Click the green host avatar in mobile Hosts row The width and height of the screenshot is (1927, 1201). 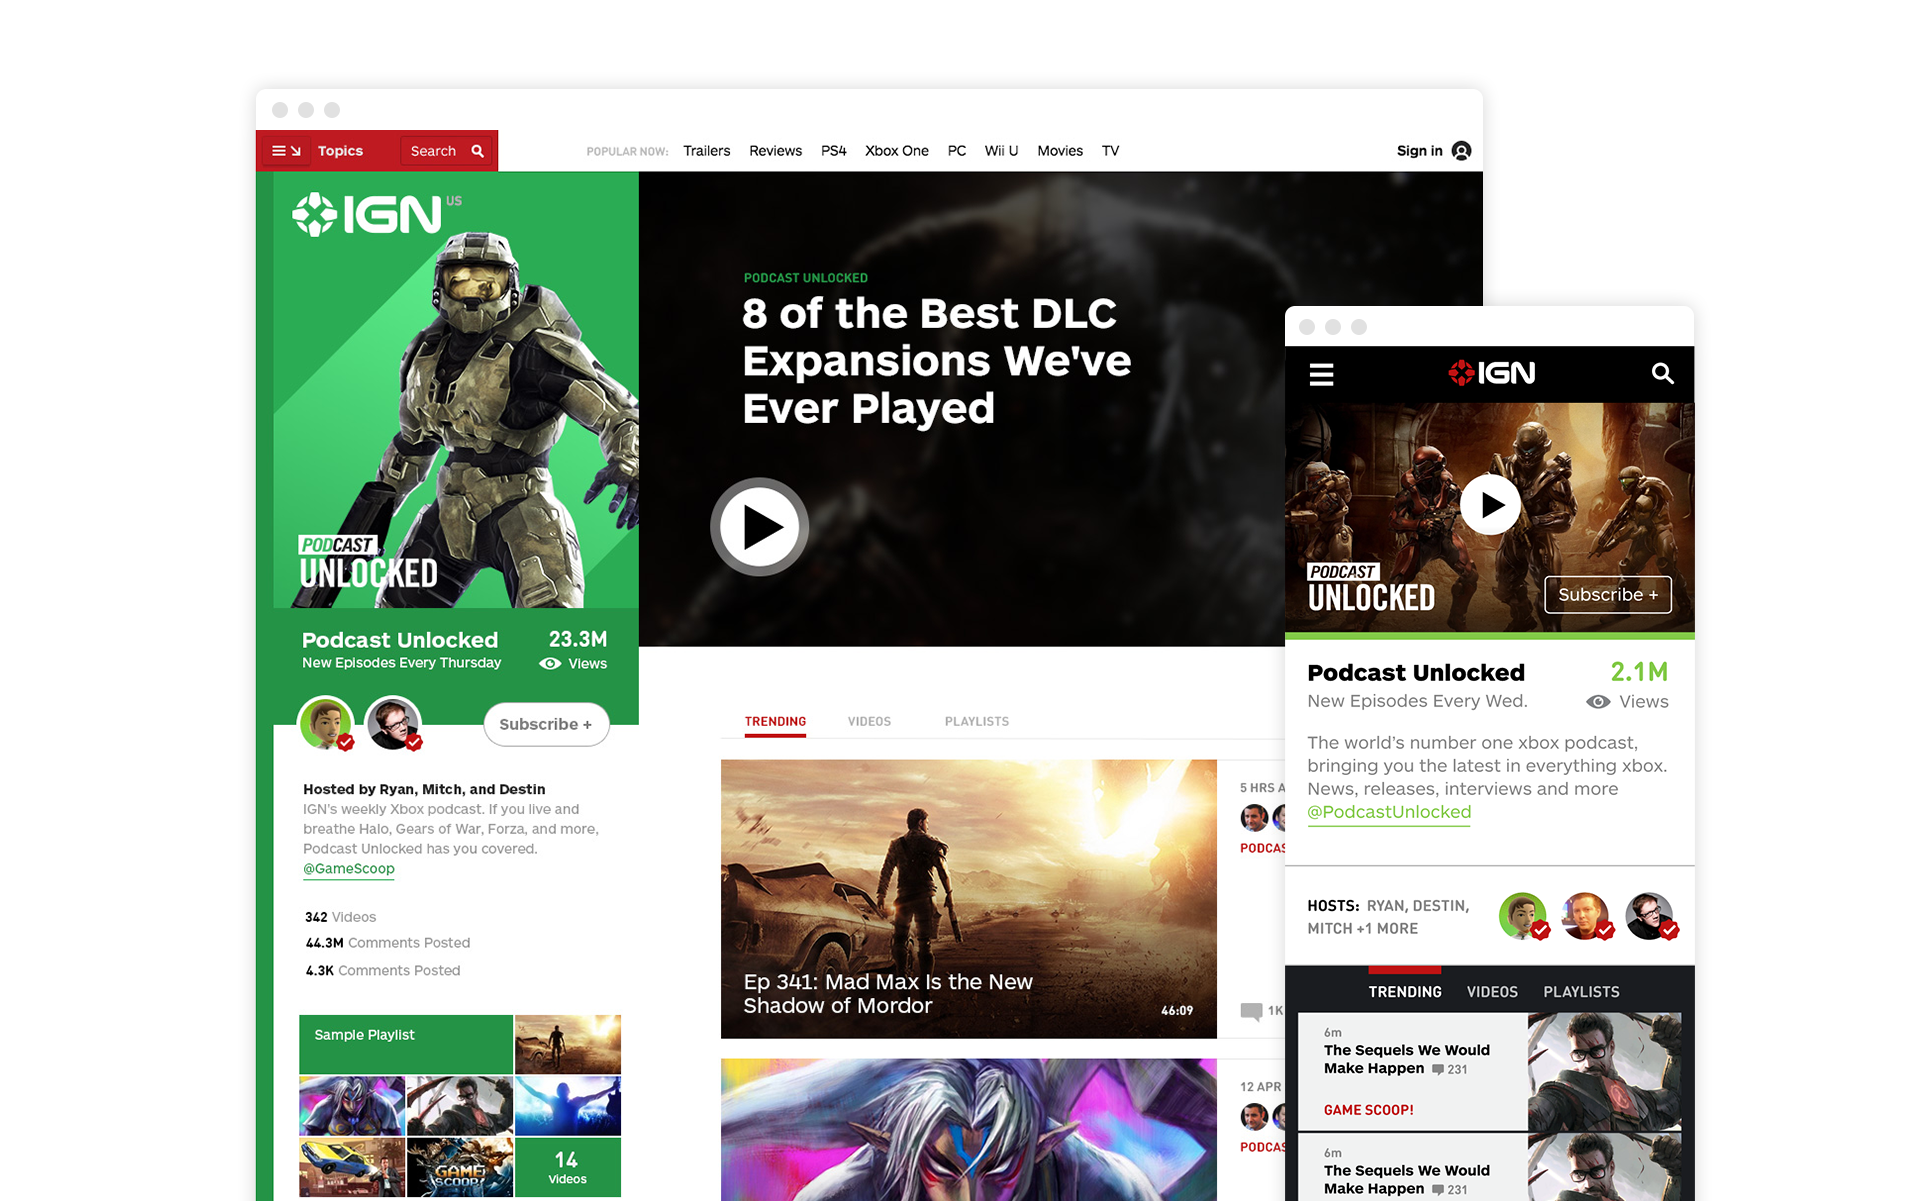[1523, 916]
